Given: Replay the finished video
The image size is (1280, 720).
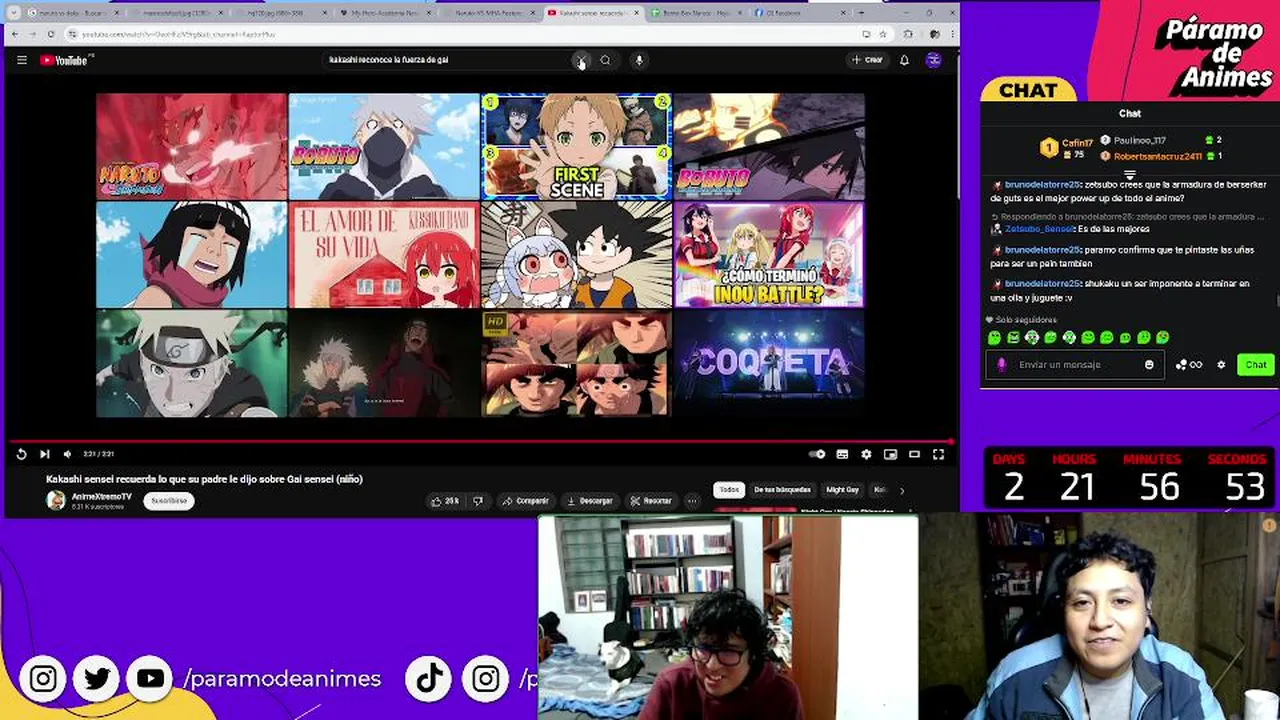Looking at the screenshot, I should click(x=21, y=454).
